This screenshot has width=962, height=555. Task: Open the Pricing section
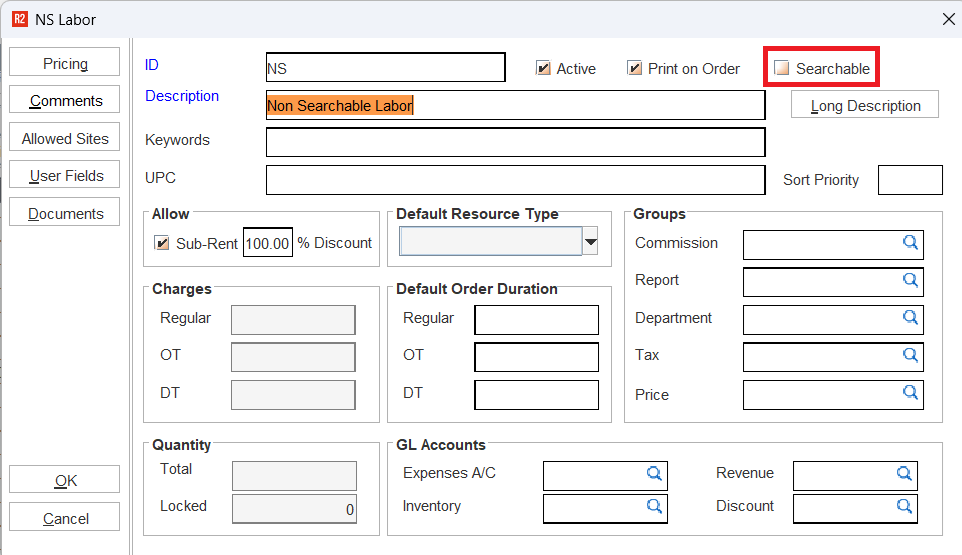[65, 63]
